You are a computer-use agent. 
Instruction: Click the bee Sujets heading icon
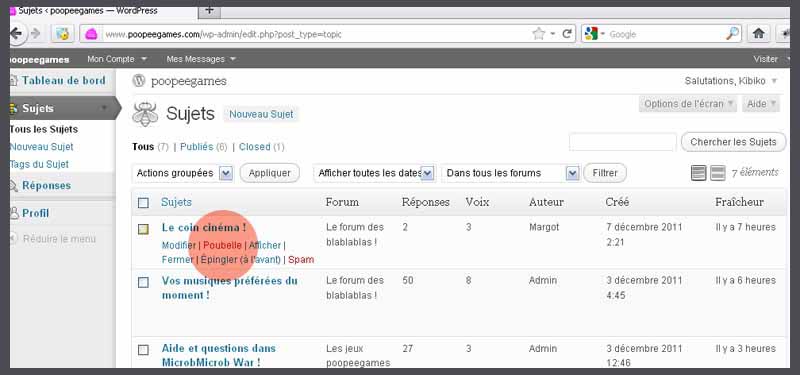145,114
